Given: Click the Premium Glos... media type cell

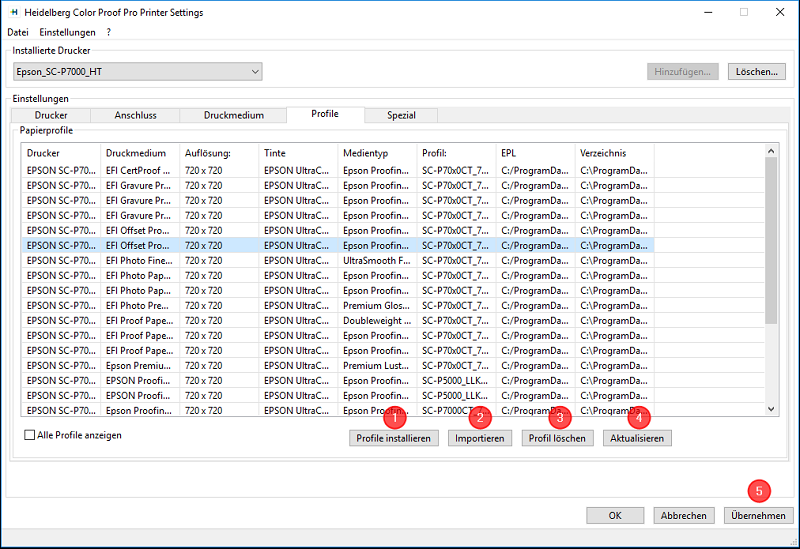Looking at the screenshot, I should (x=377, y=306).
